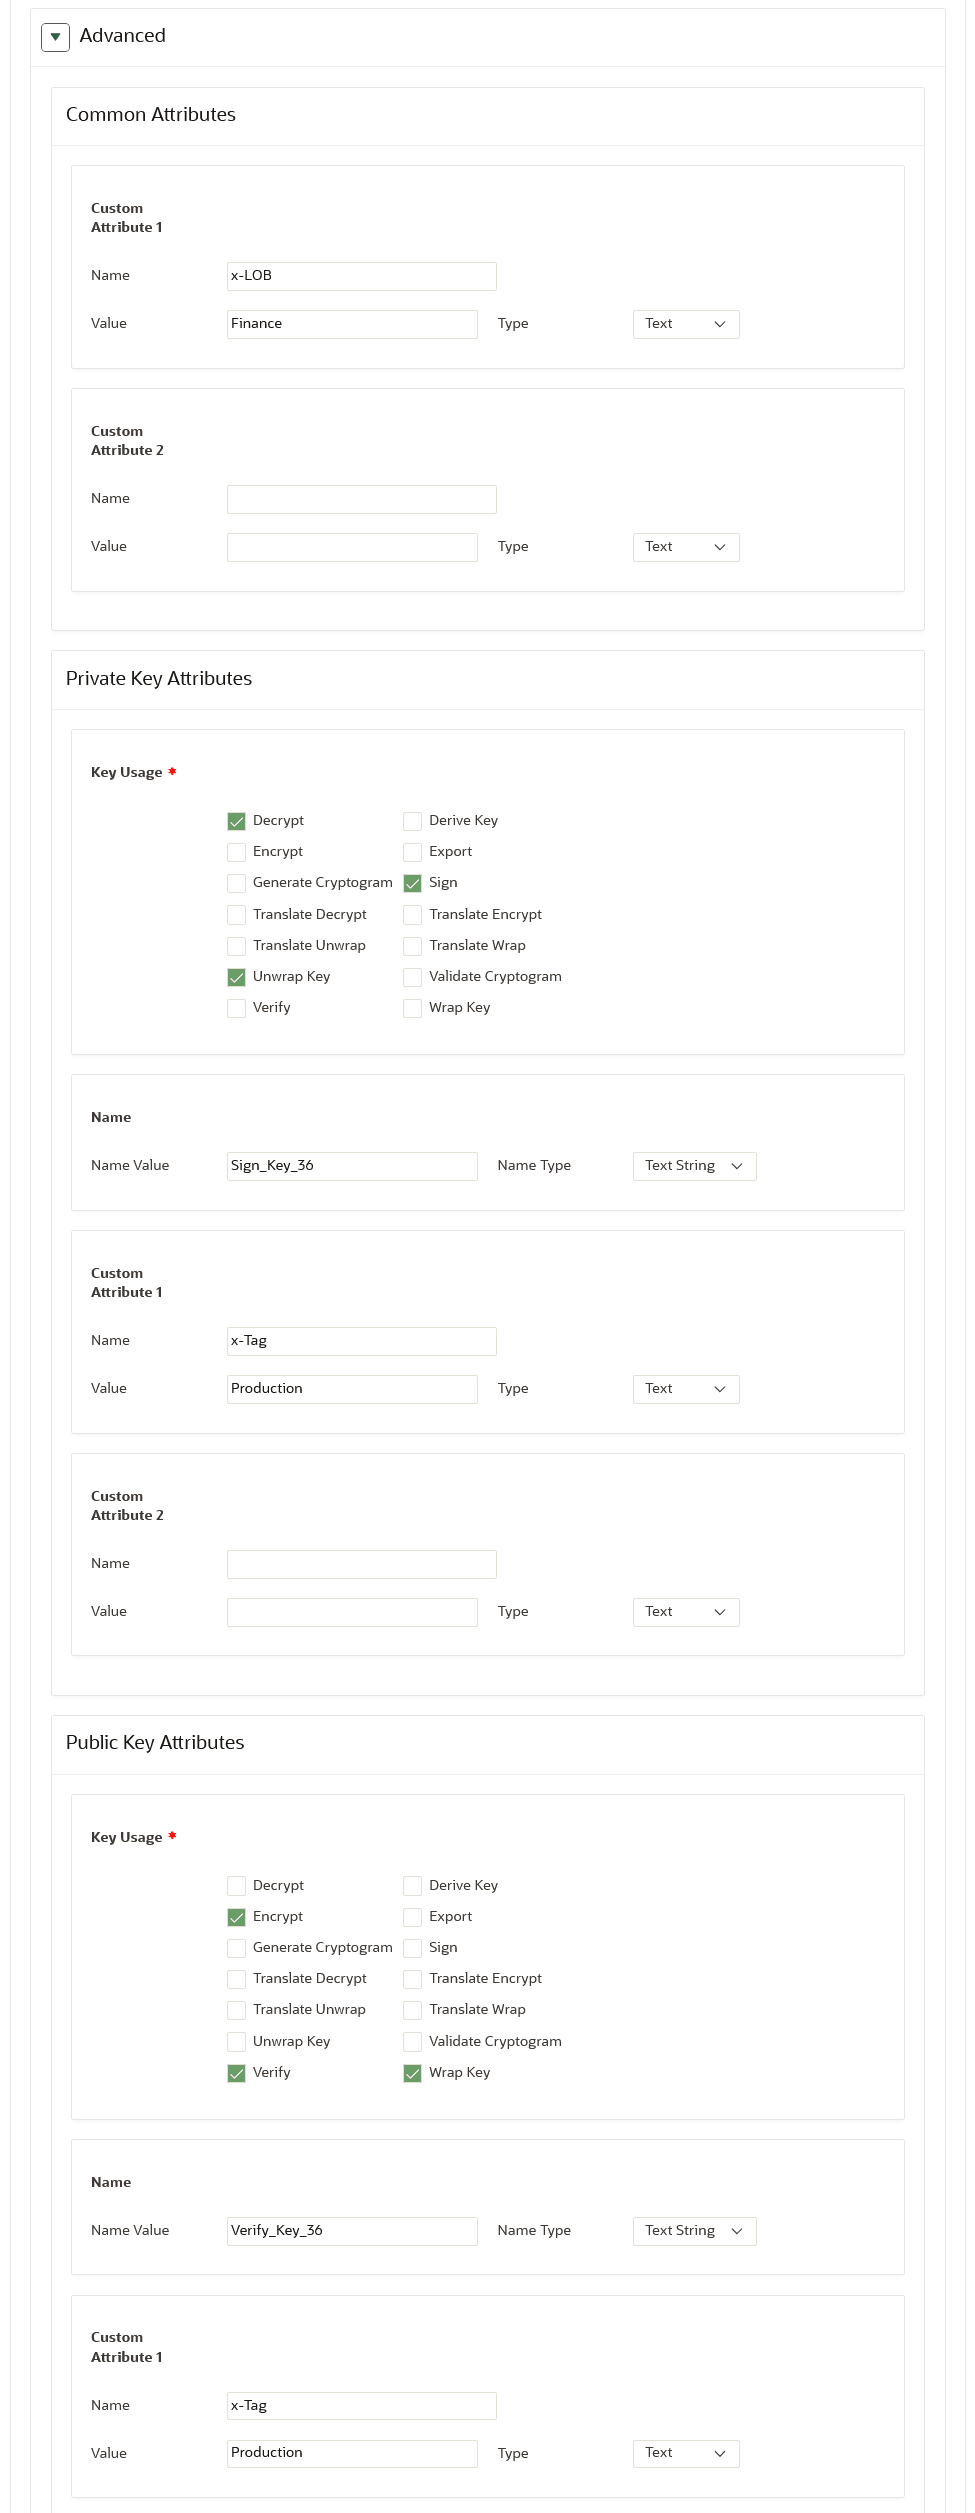Collapse the Advanced section

[55, 37]
